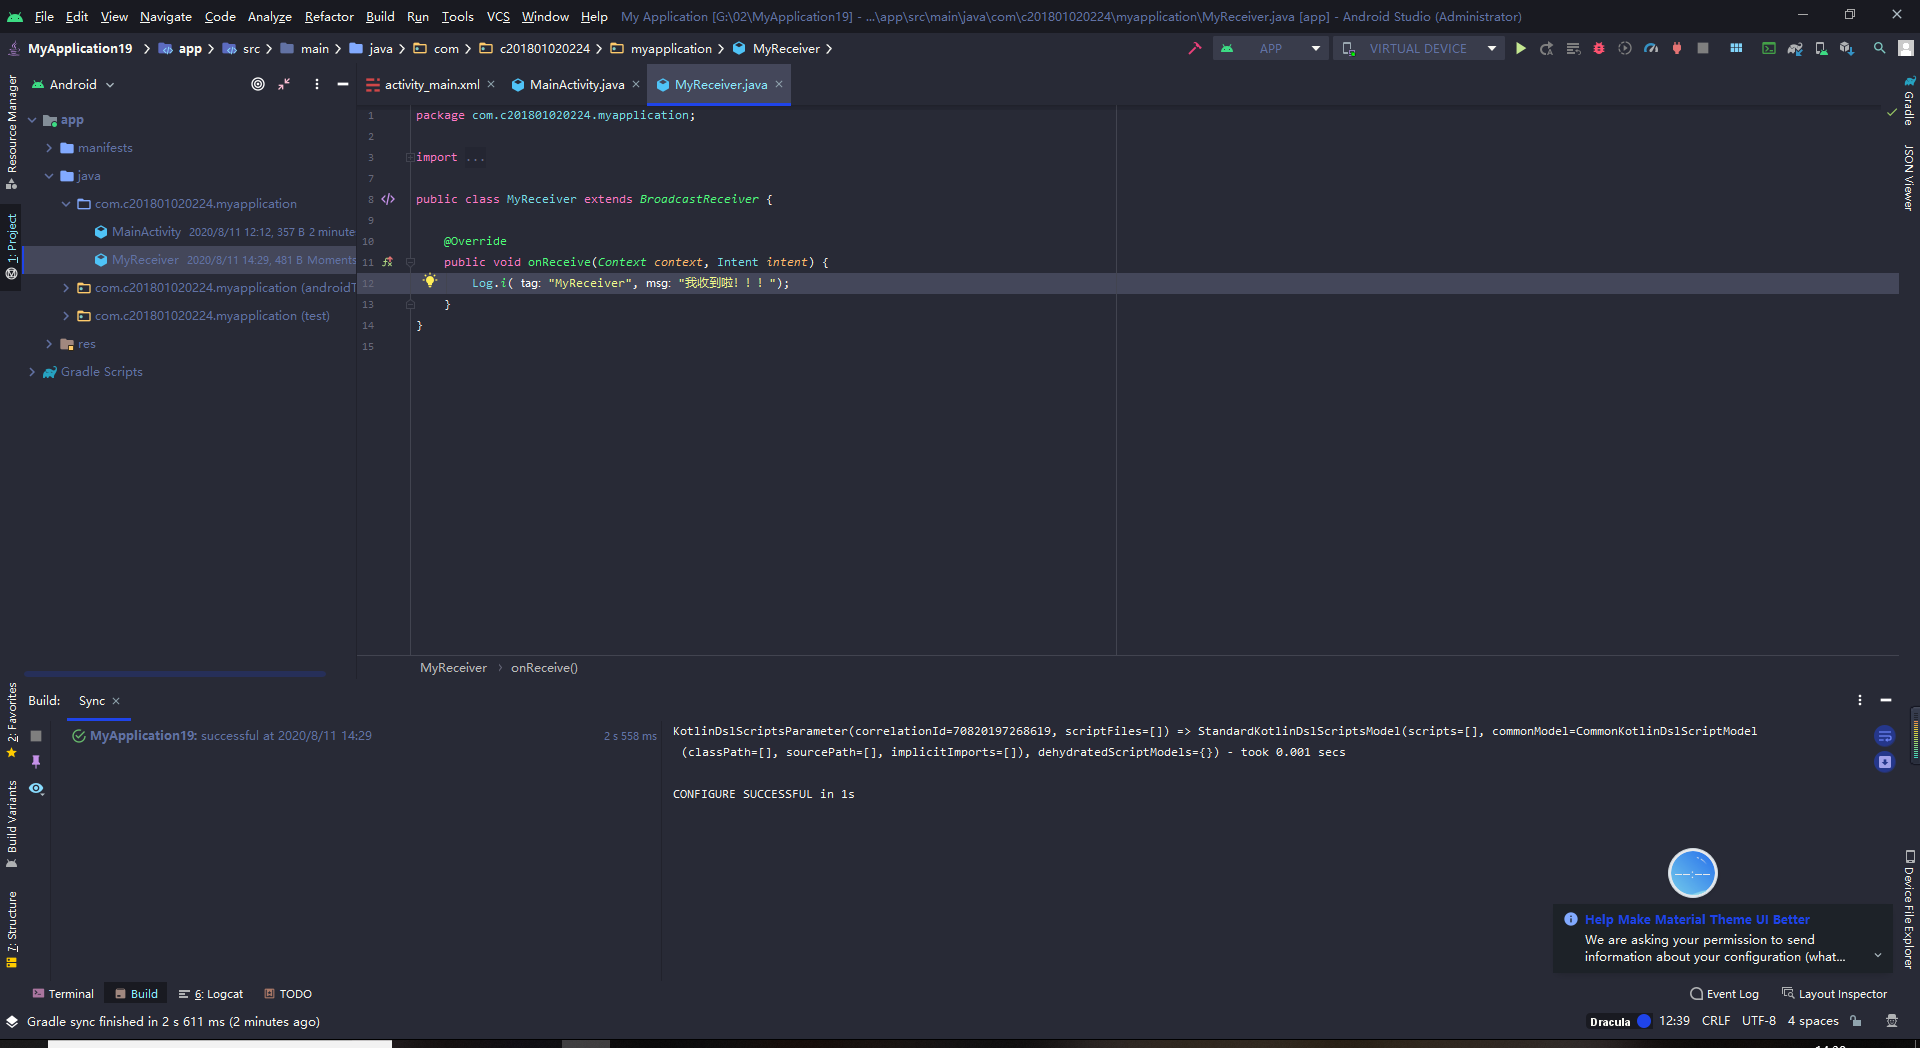The height and width of the screenshot is (1048, 1920).
Task: Click the scroll-to-end icon in build output
Action: (x=1885, y=762)
